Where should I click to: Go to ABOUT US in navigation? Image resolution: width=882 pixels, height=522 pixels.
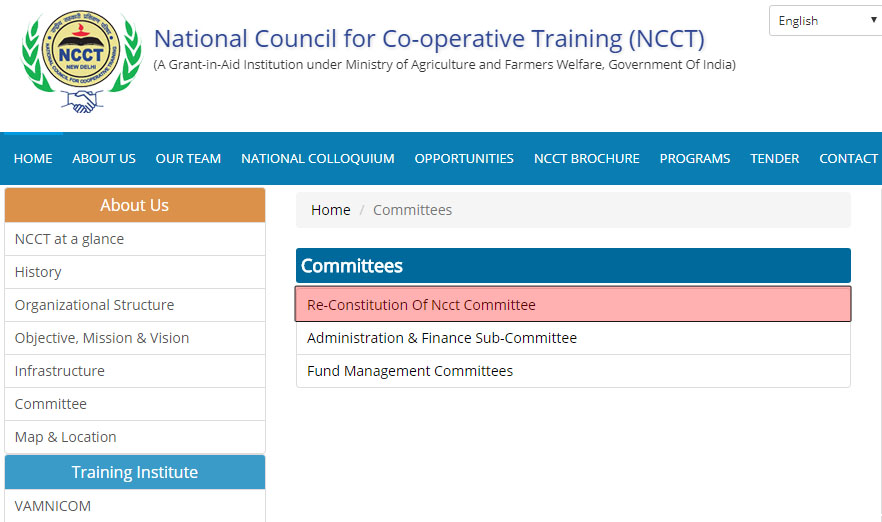(104, 159)
